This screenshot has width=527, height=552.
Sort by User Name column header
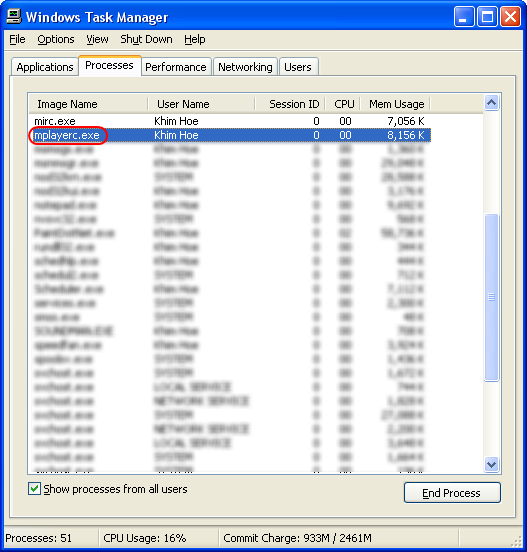[201, 104]
